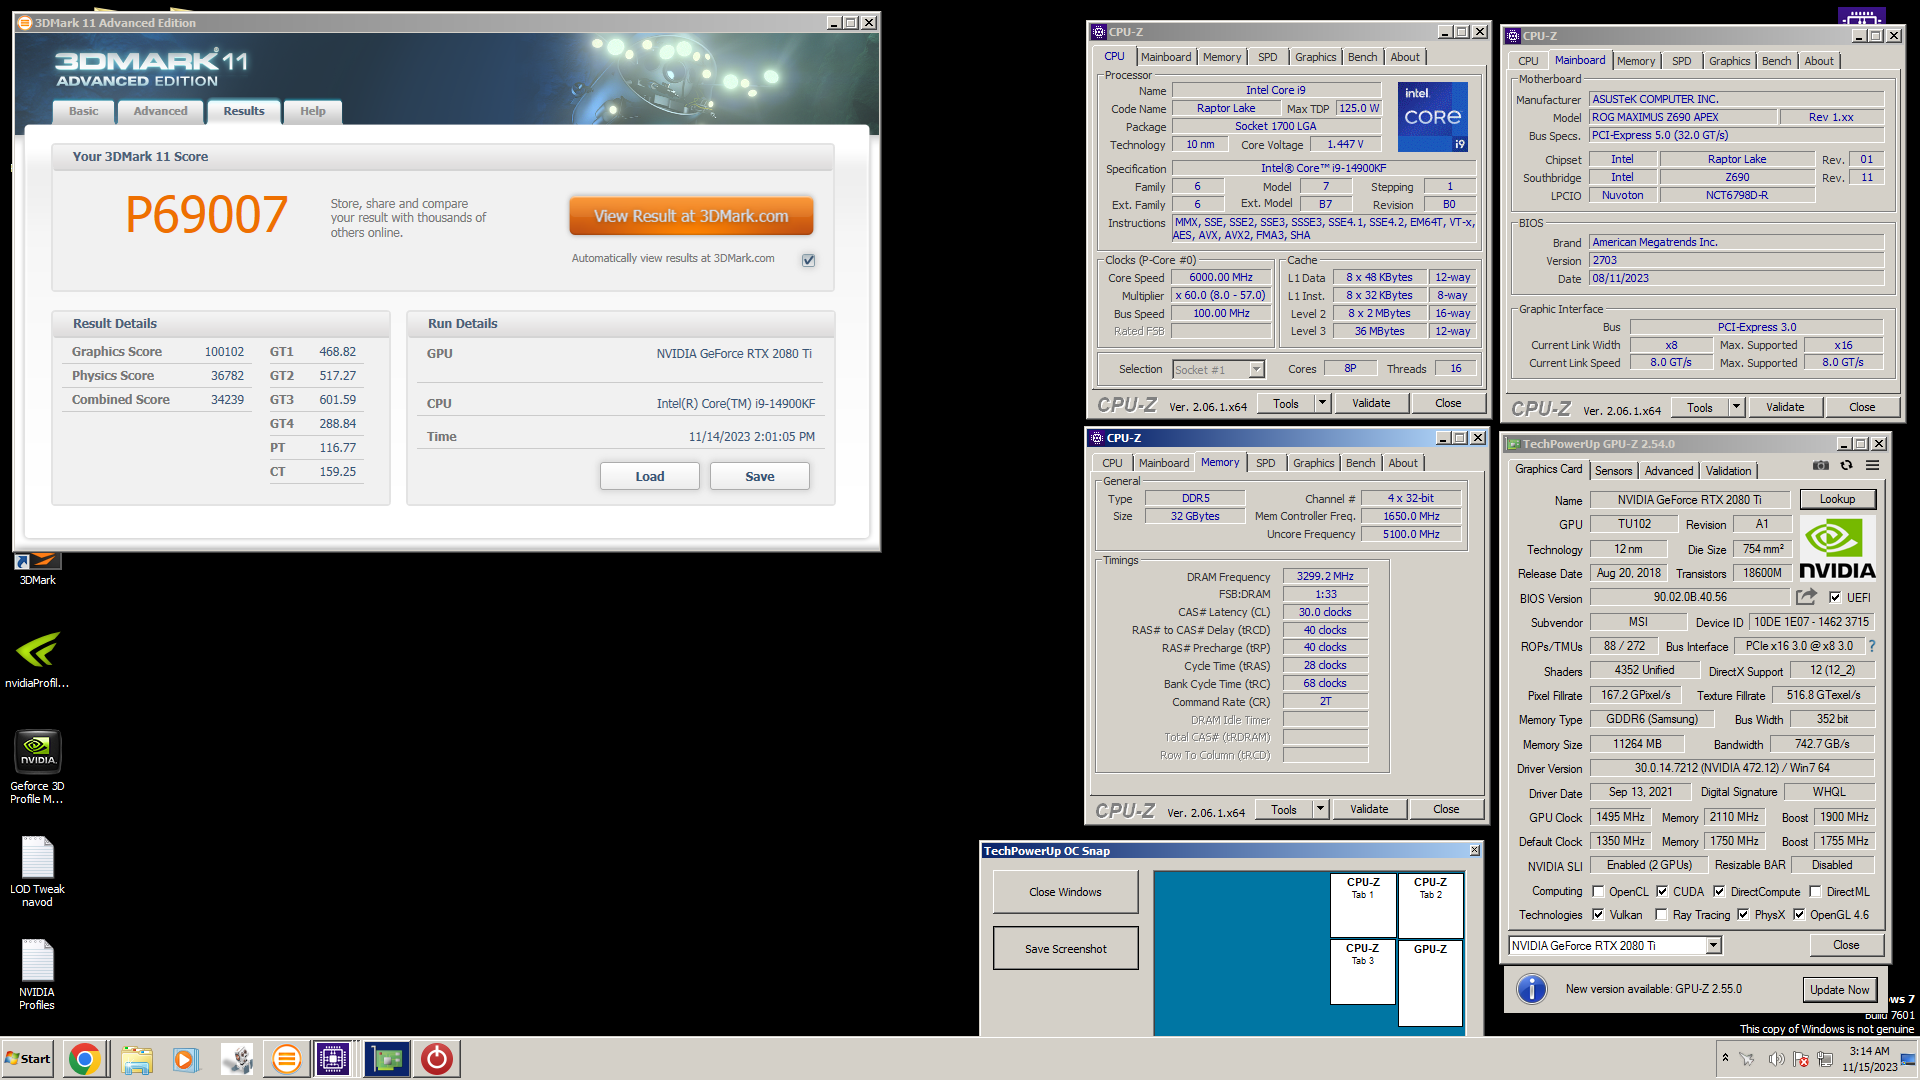This screenshot has height=1080, width=1920.
Task: Click the bus interface question mark in GPU-Z
Action: pos(1872,646)
